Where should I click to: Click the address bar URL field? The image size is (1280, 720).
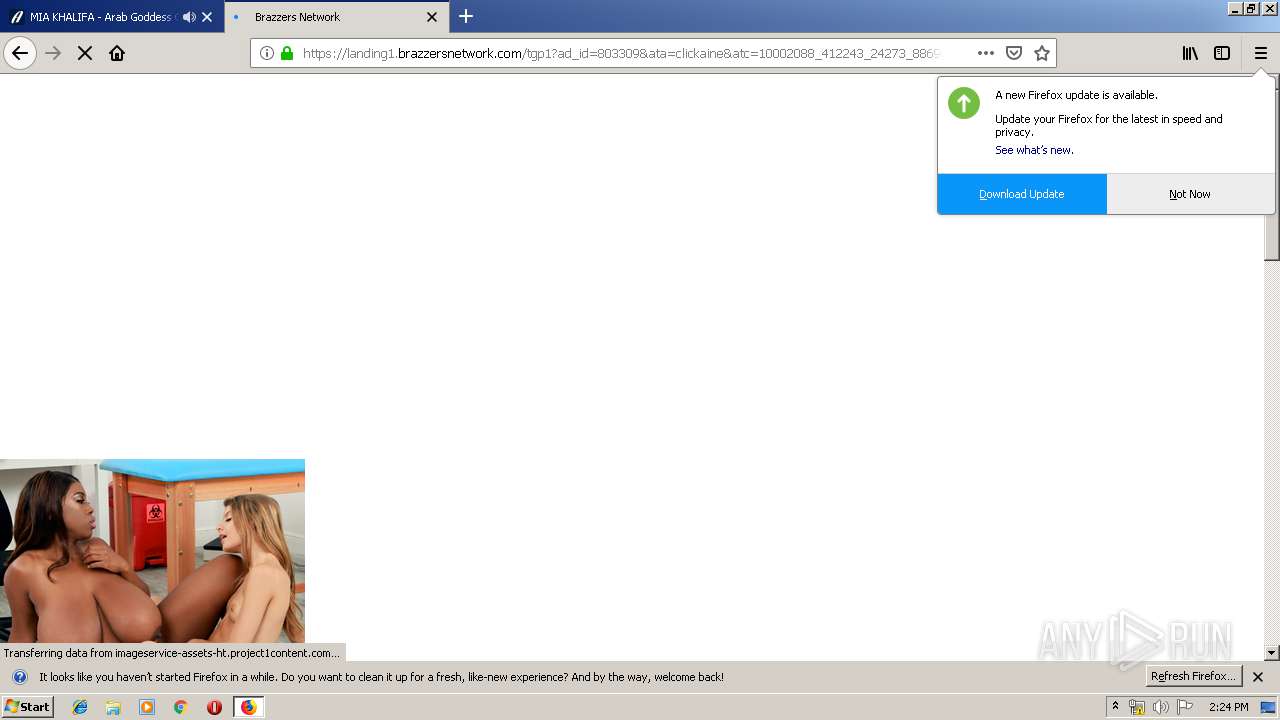620,53
